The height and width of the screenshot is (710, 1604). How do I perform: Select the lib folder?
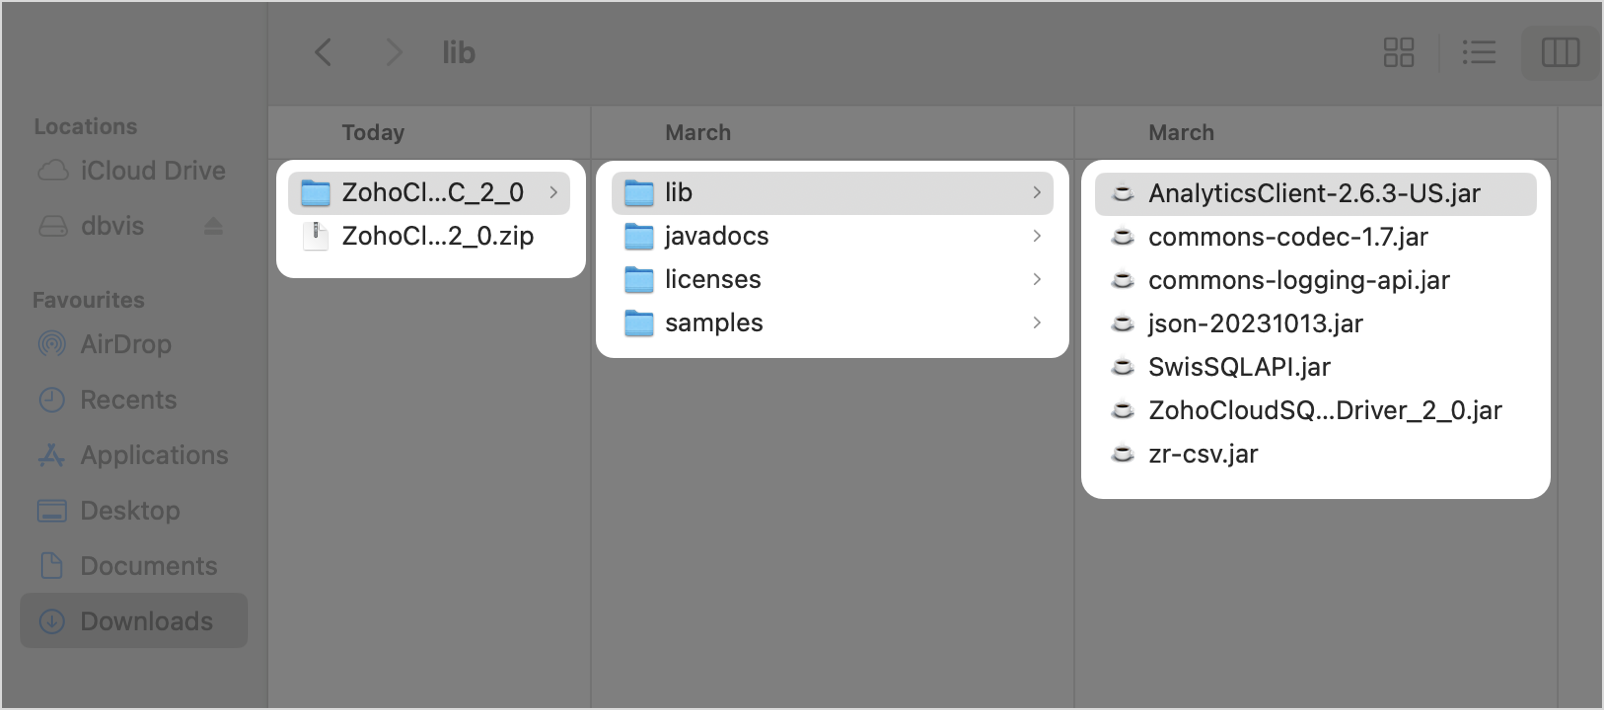tap(678, 193)
